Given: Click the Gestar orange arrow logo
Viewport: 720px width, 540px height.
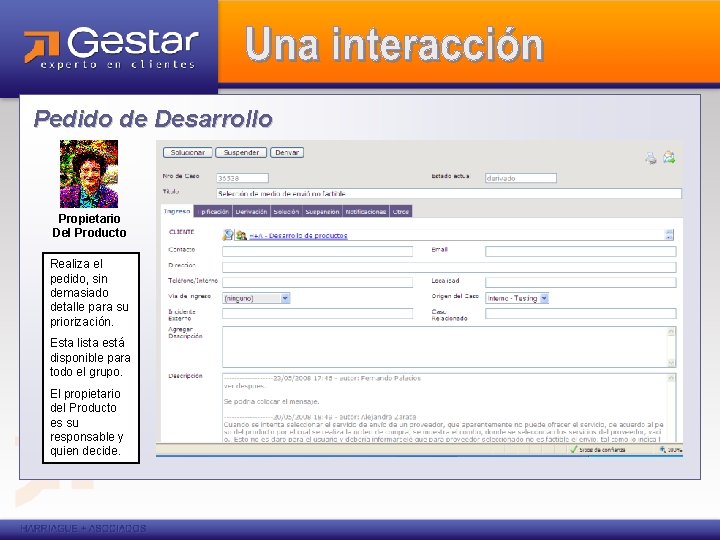Looking at the screenshot, I should (41, 45).
